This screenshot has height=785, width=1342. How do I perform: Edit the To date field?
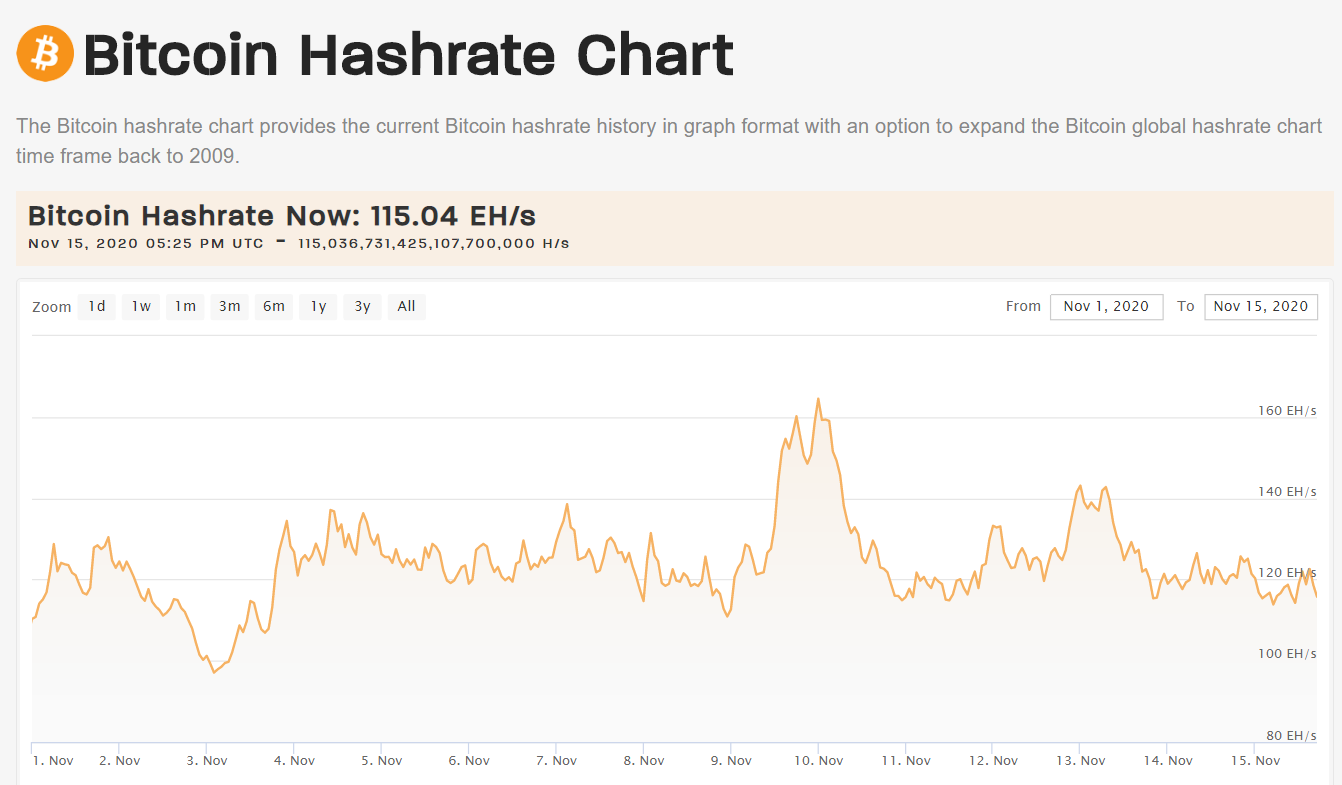coord(1260,307)
